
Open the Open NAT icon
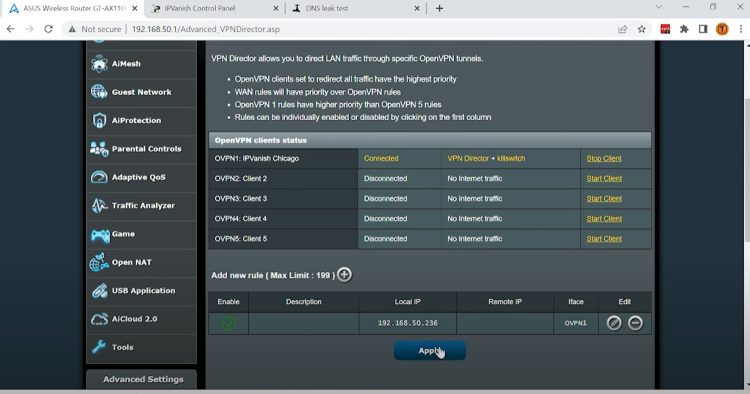[99, 262]
